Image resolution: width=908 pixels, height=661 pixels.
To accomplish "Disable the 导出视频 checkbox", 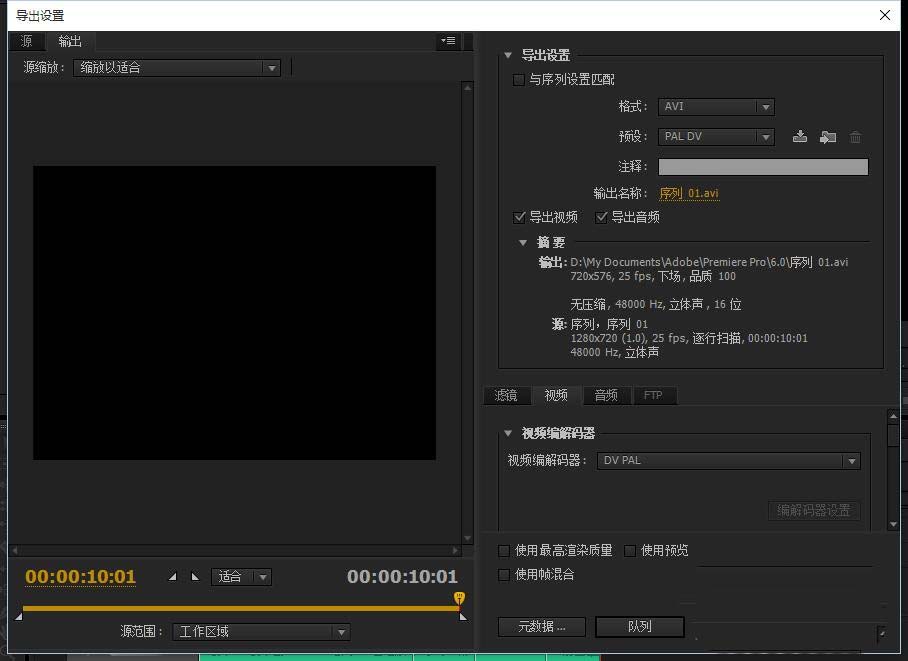I will coord(520,217).
